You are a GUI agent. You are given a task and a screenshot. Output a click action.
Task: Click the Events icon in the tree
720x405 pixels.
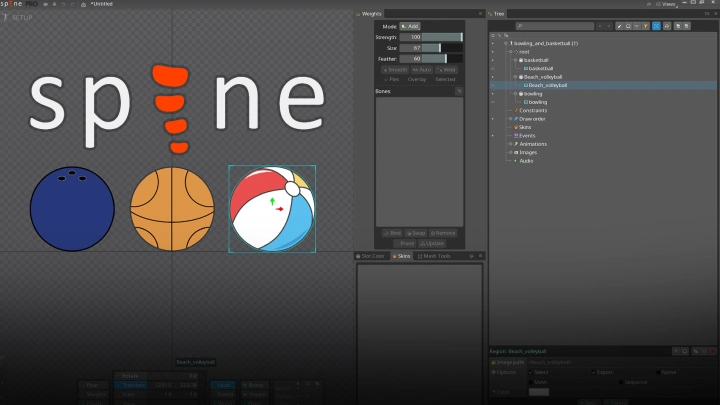click(x=516, y=135)
